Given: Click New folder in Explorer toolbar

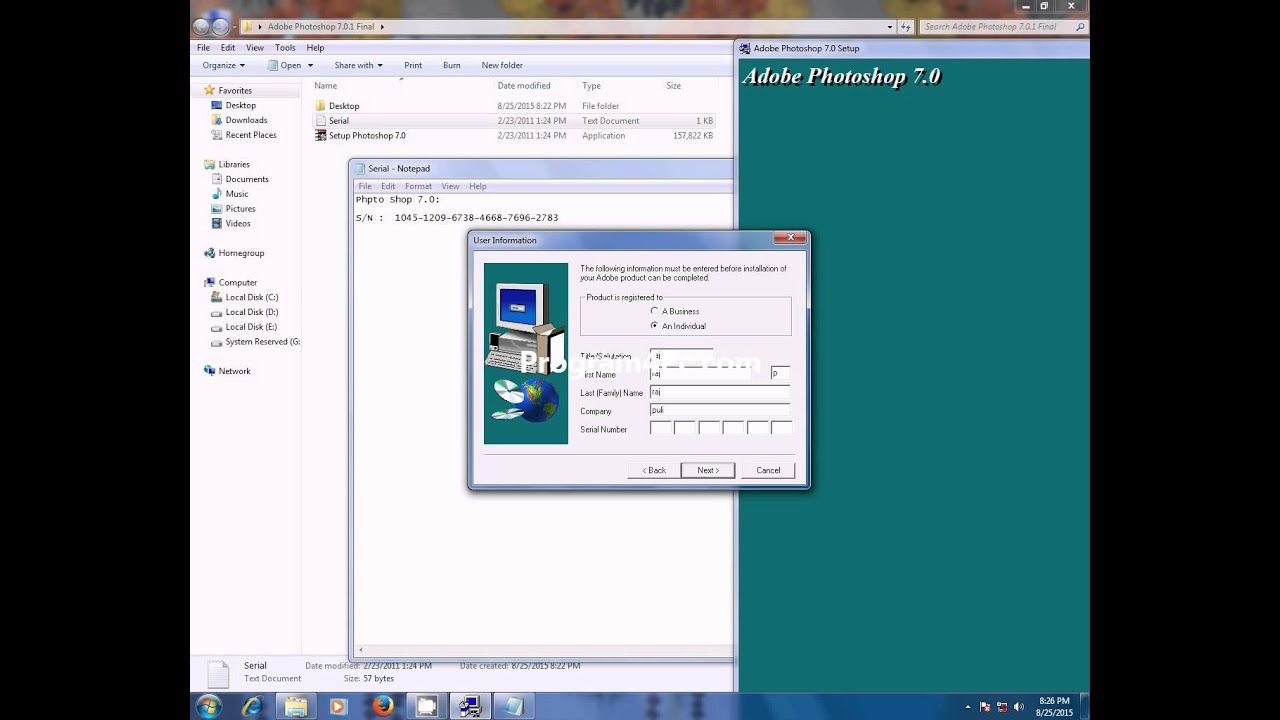Looking at the screenshot, I should (502, 66).
